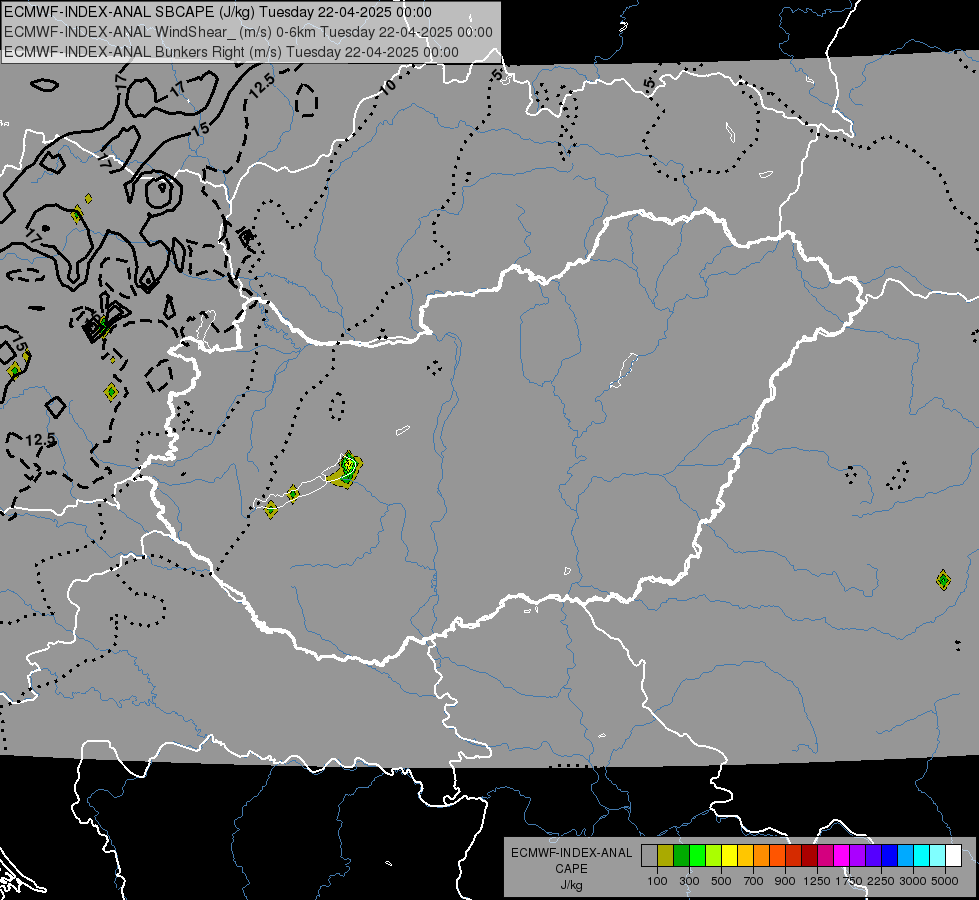Viewport: 979px width, 900px height.
Task: Pick the pure yellow legend swatch
Action: pos(730,855)
